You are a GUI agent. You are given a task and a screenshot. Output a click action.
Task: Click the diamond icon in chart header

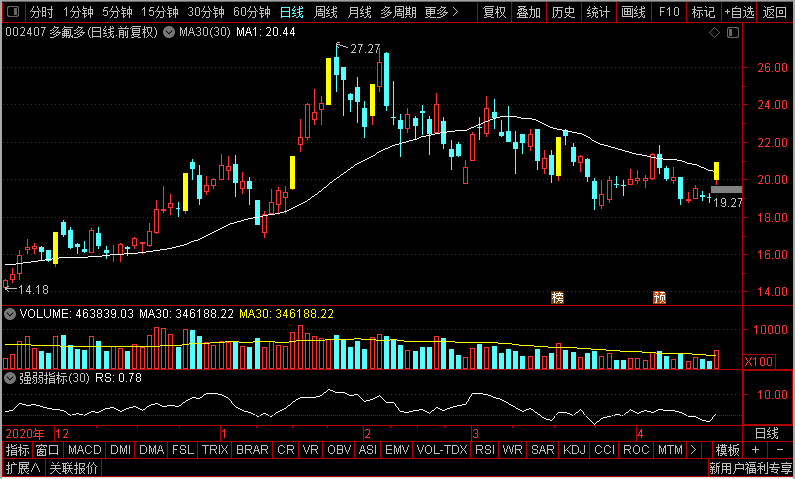click(714, 33)
